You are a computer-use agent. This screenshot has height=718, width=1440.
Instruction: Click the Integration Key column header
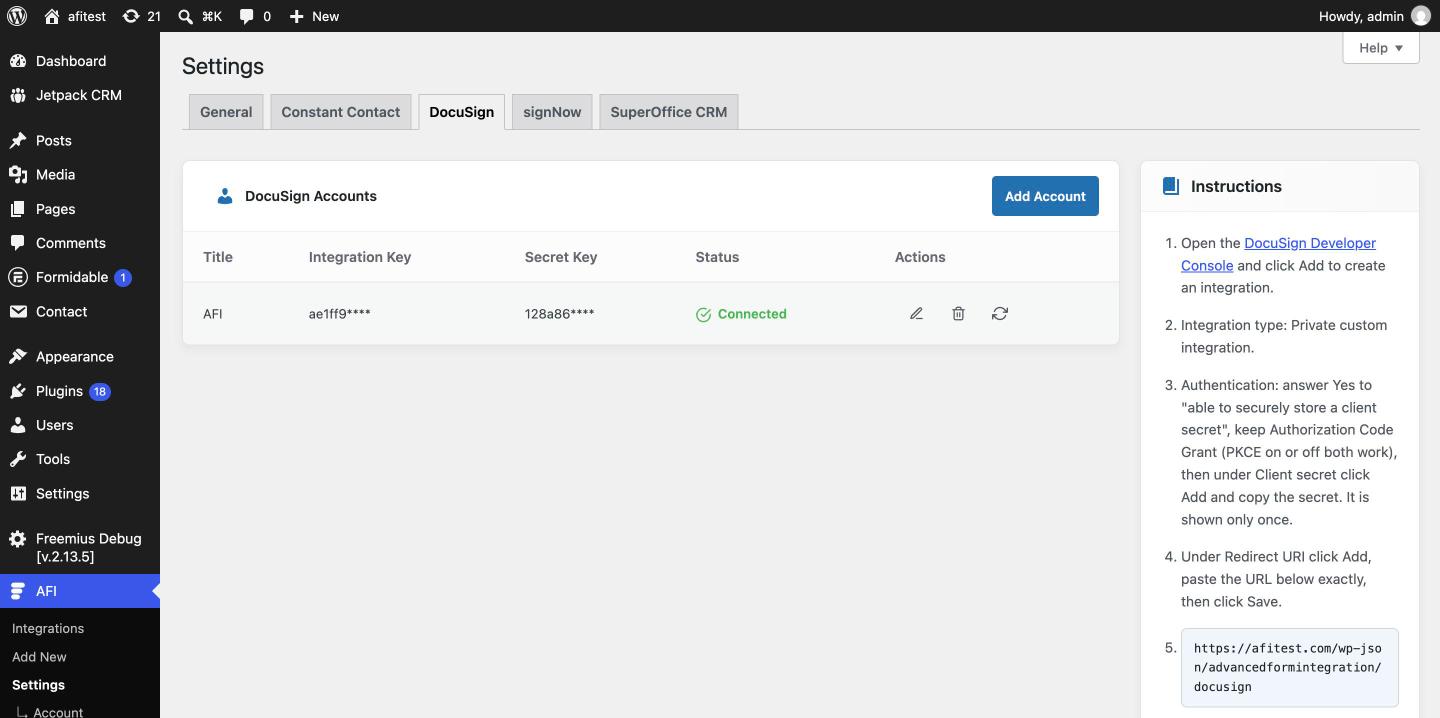pyautogui.click(x=360, y=257)
